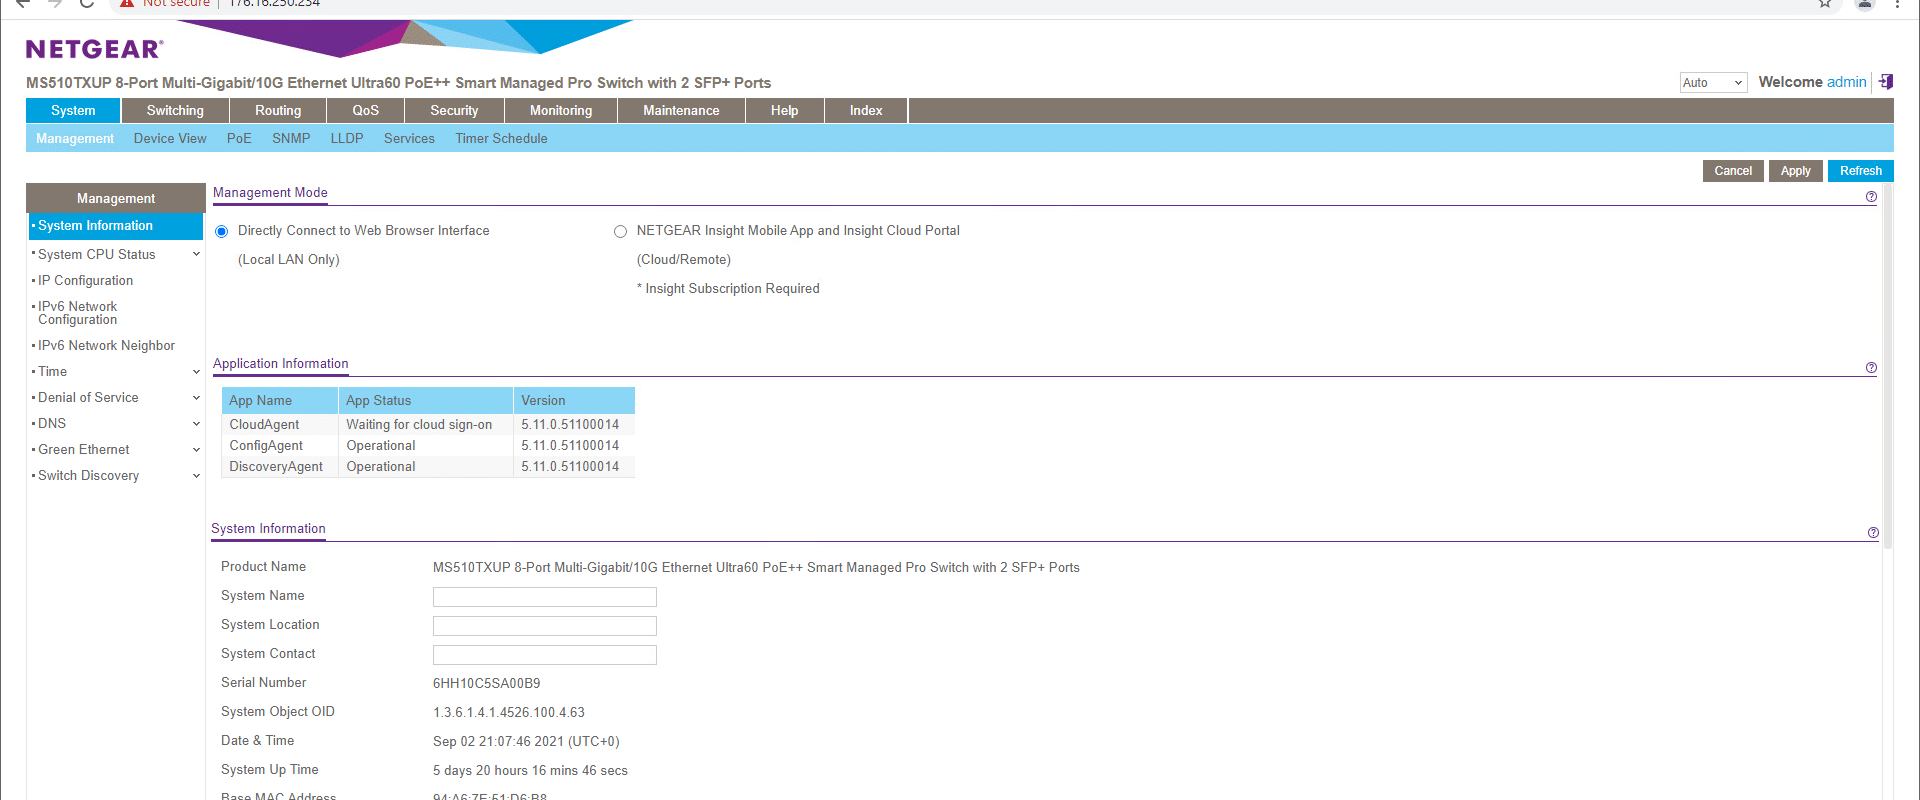Click the browser bookmark star icon
This screenshot has width=1920, height=800.
1825,3
